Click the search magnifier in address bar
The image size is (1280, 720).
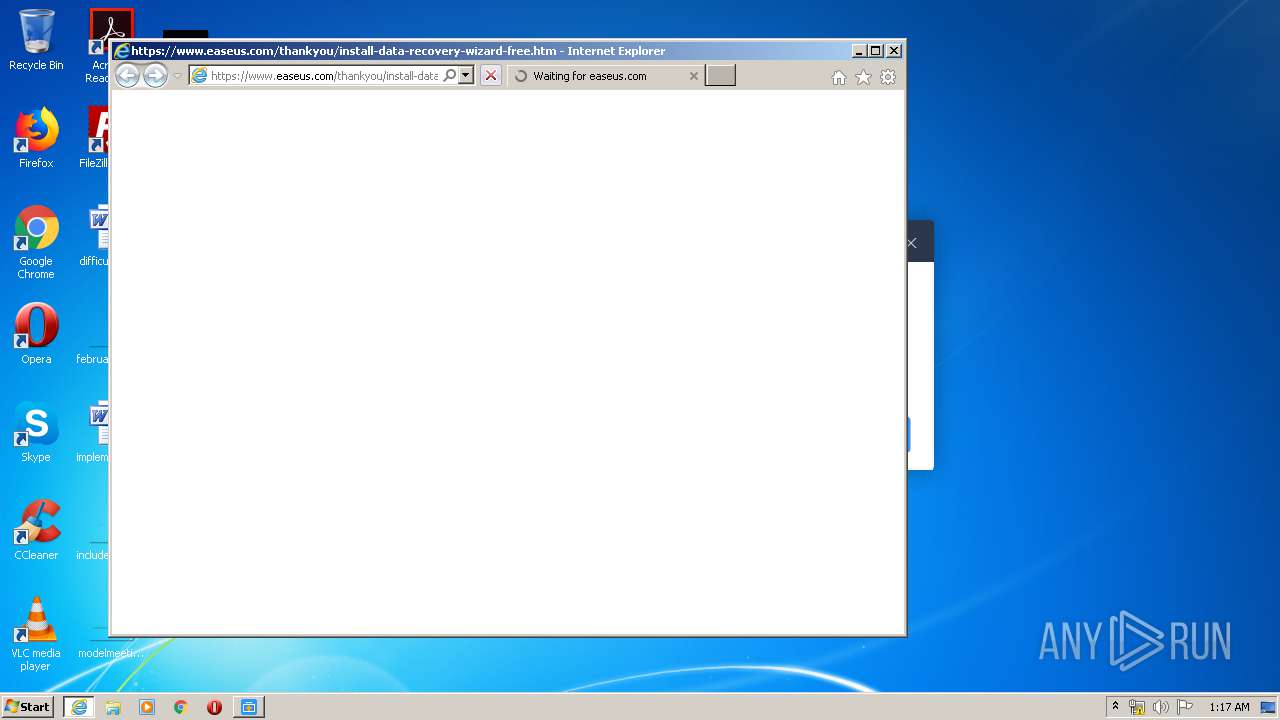[450, 76]
